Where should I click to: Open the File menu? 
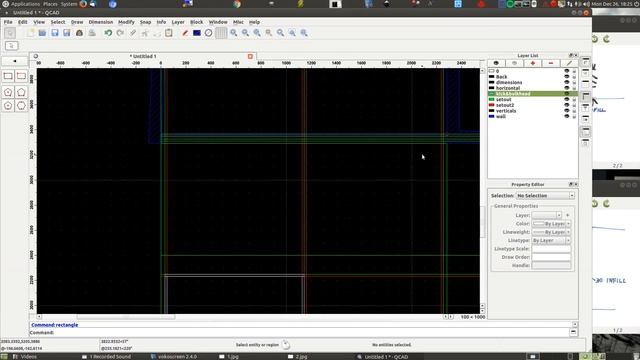[x=8, y=22]
